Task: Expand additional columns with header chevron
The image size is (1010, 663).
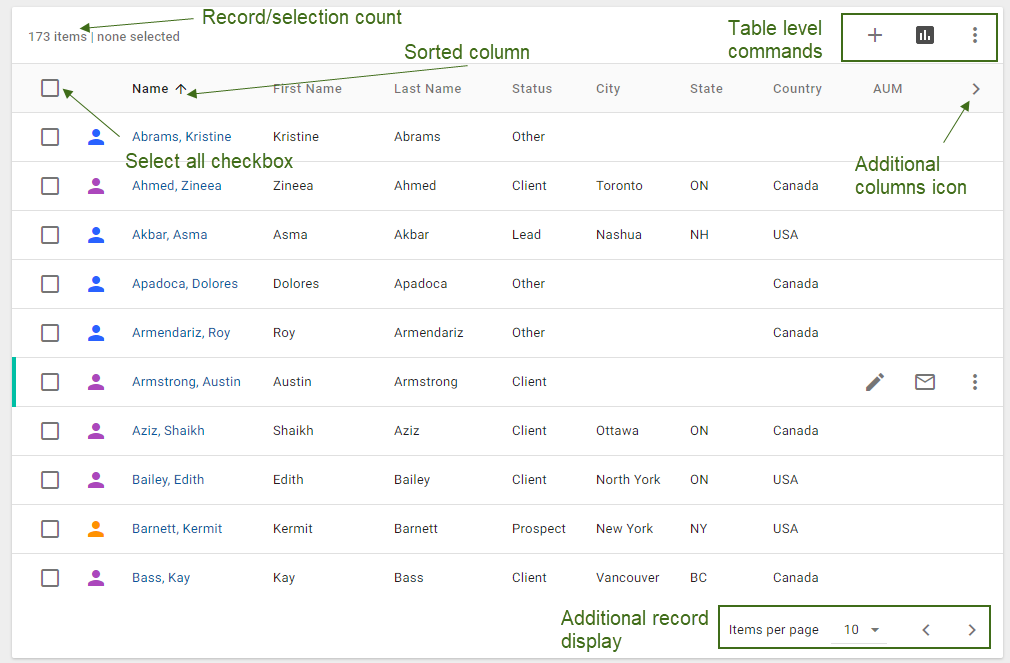Action: (976, 89)
